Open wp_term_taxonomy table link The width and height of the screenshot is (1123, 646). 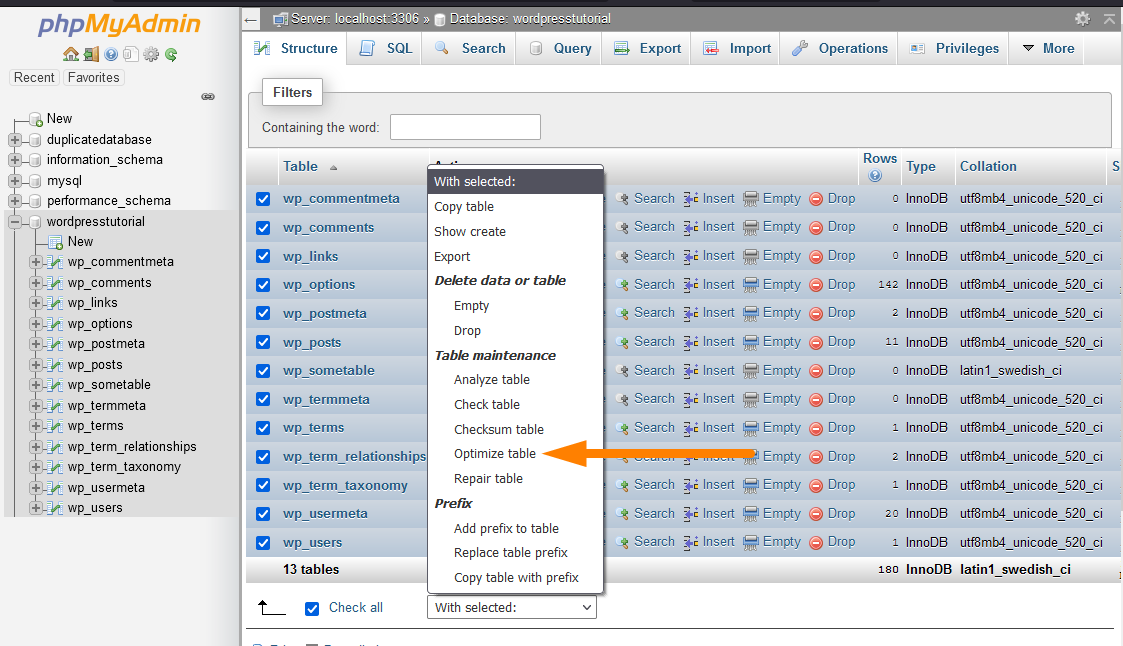345,485
